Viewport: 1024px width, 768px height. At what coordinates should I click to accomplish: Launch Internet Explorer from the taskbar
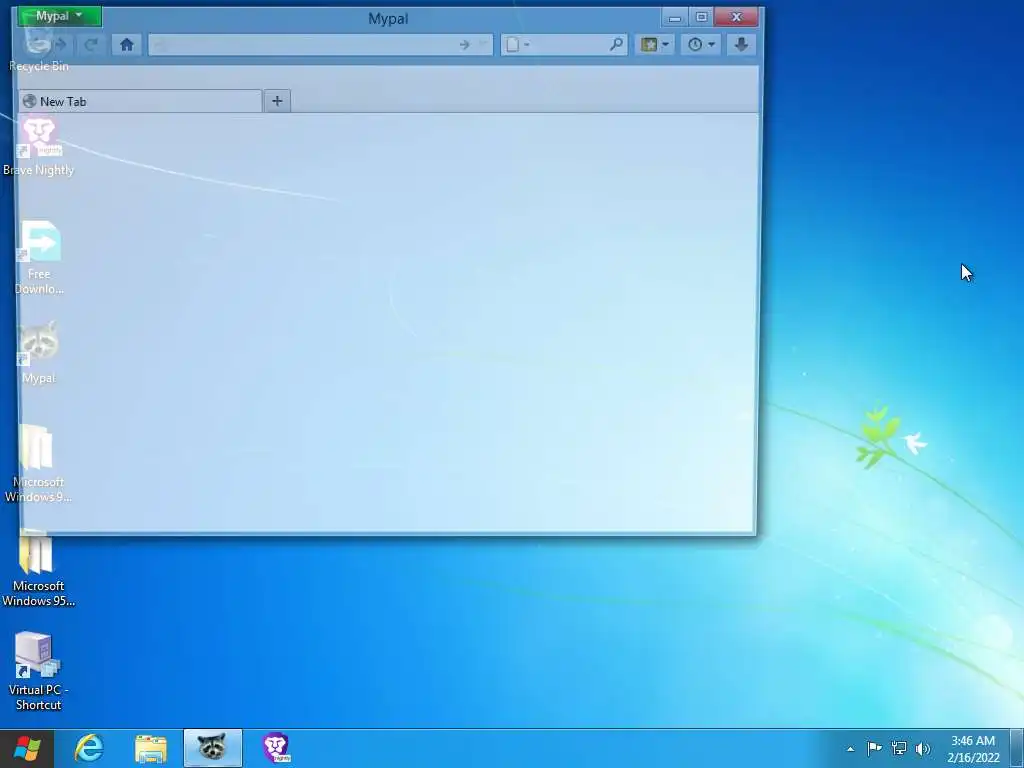pos(89,748)
